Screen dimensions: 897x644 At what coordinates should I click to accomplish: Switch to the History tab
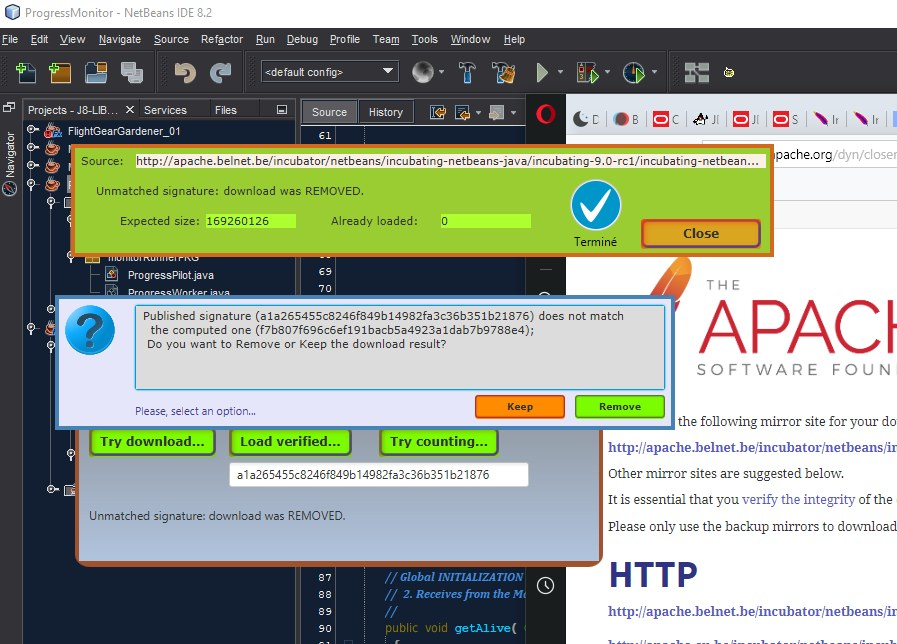[x=385, y=112]
